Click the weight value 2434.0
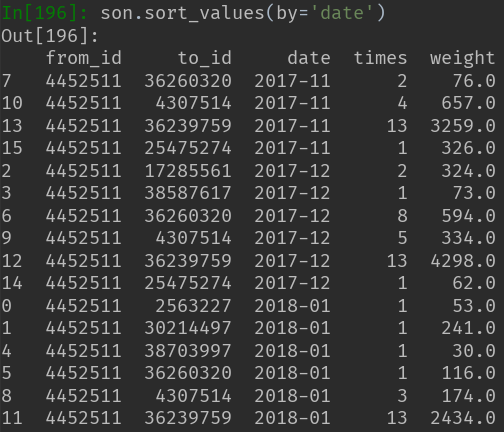This screenshot has height=432, width=504. (463, 418)
